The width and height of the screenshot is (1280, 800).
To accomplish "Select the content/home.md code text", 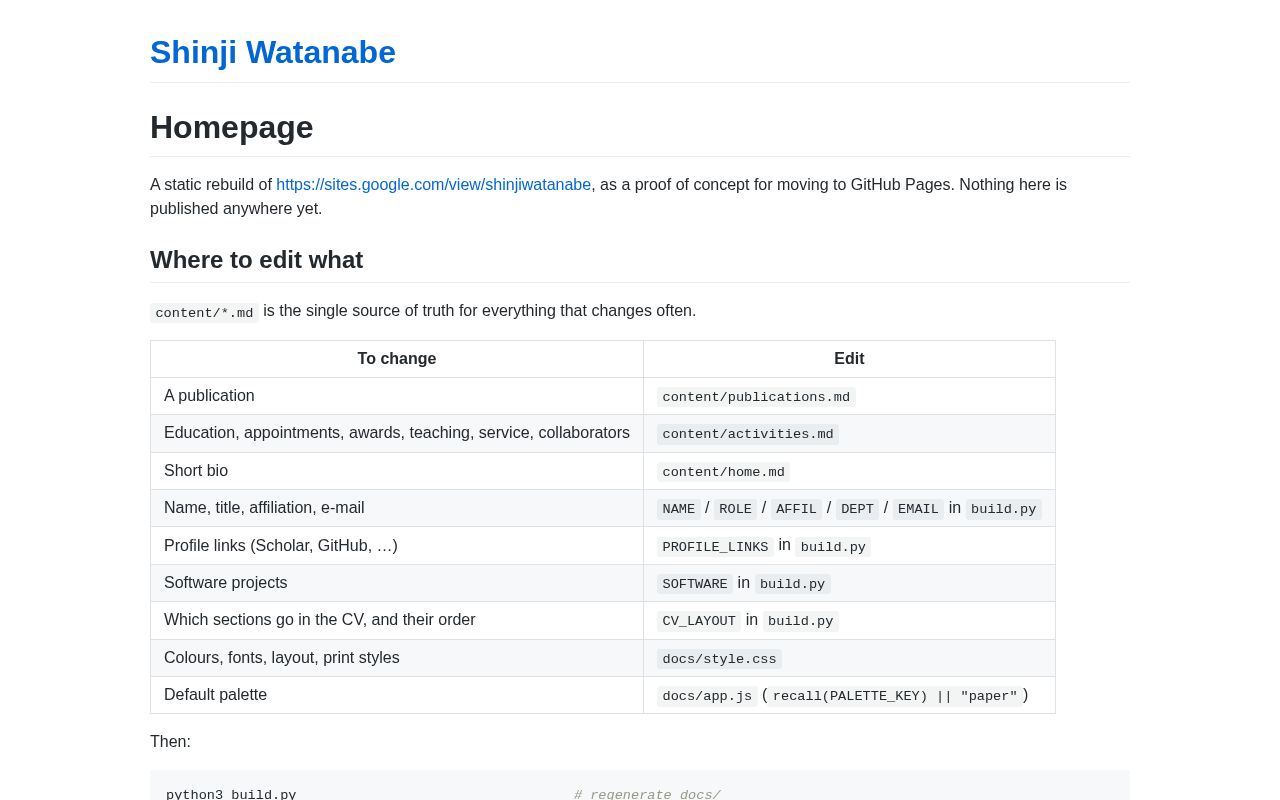I will [x=723, y=472].
